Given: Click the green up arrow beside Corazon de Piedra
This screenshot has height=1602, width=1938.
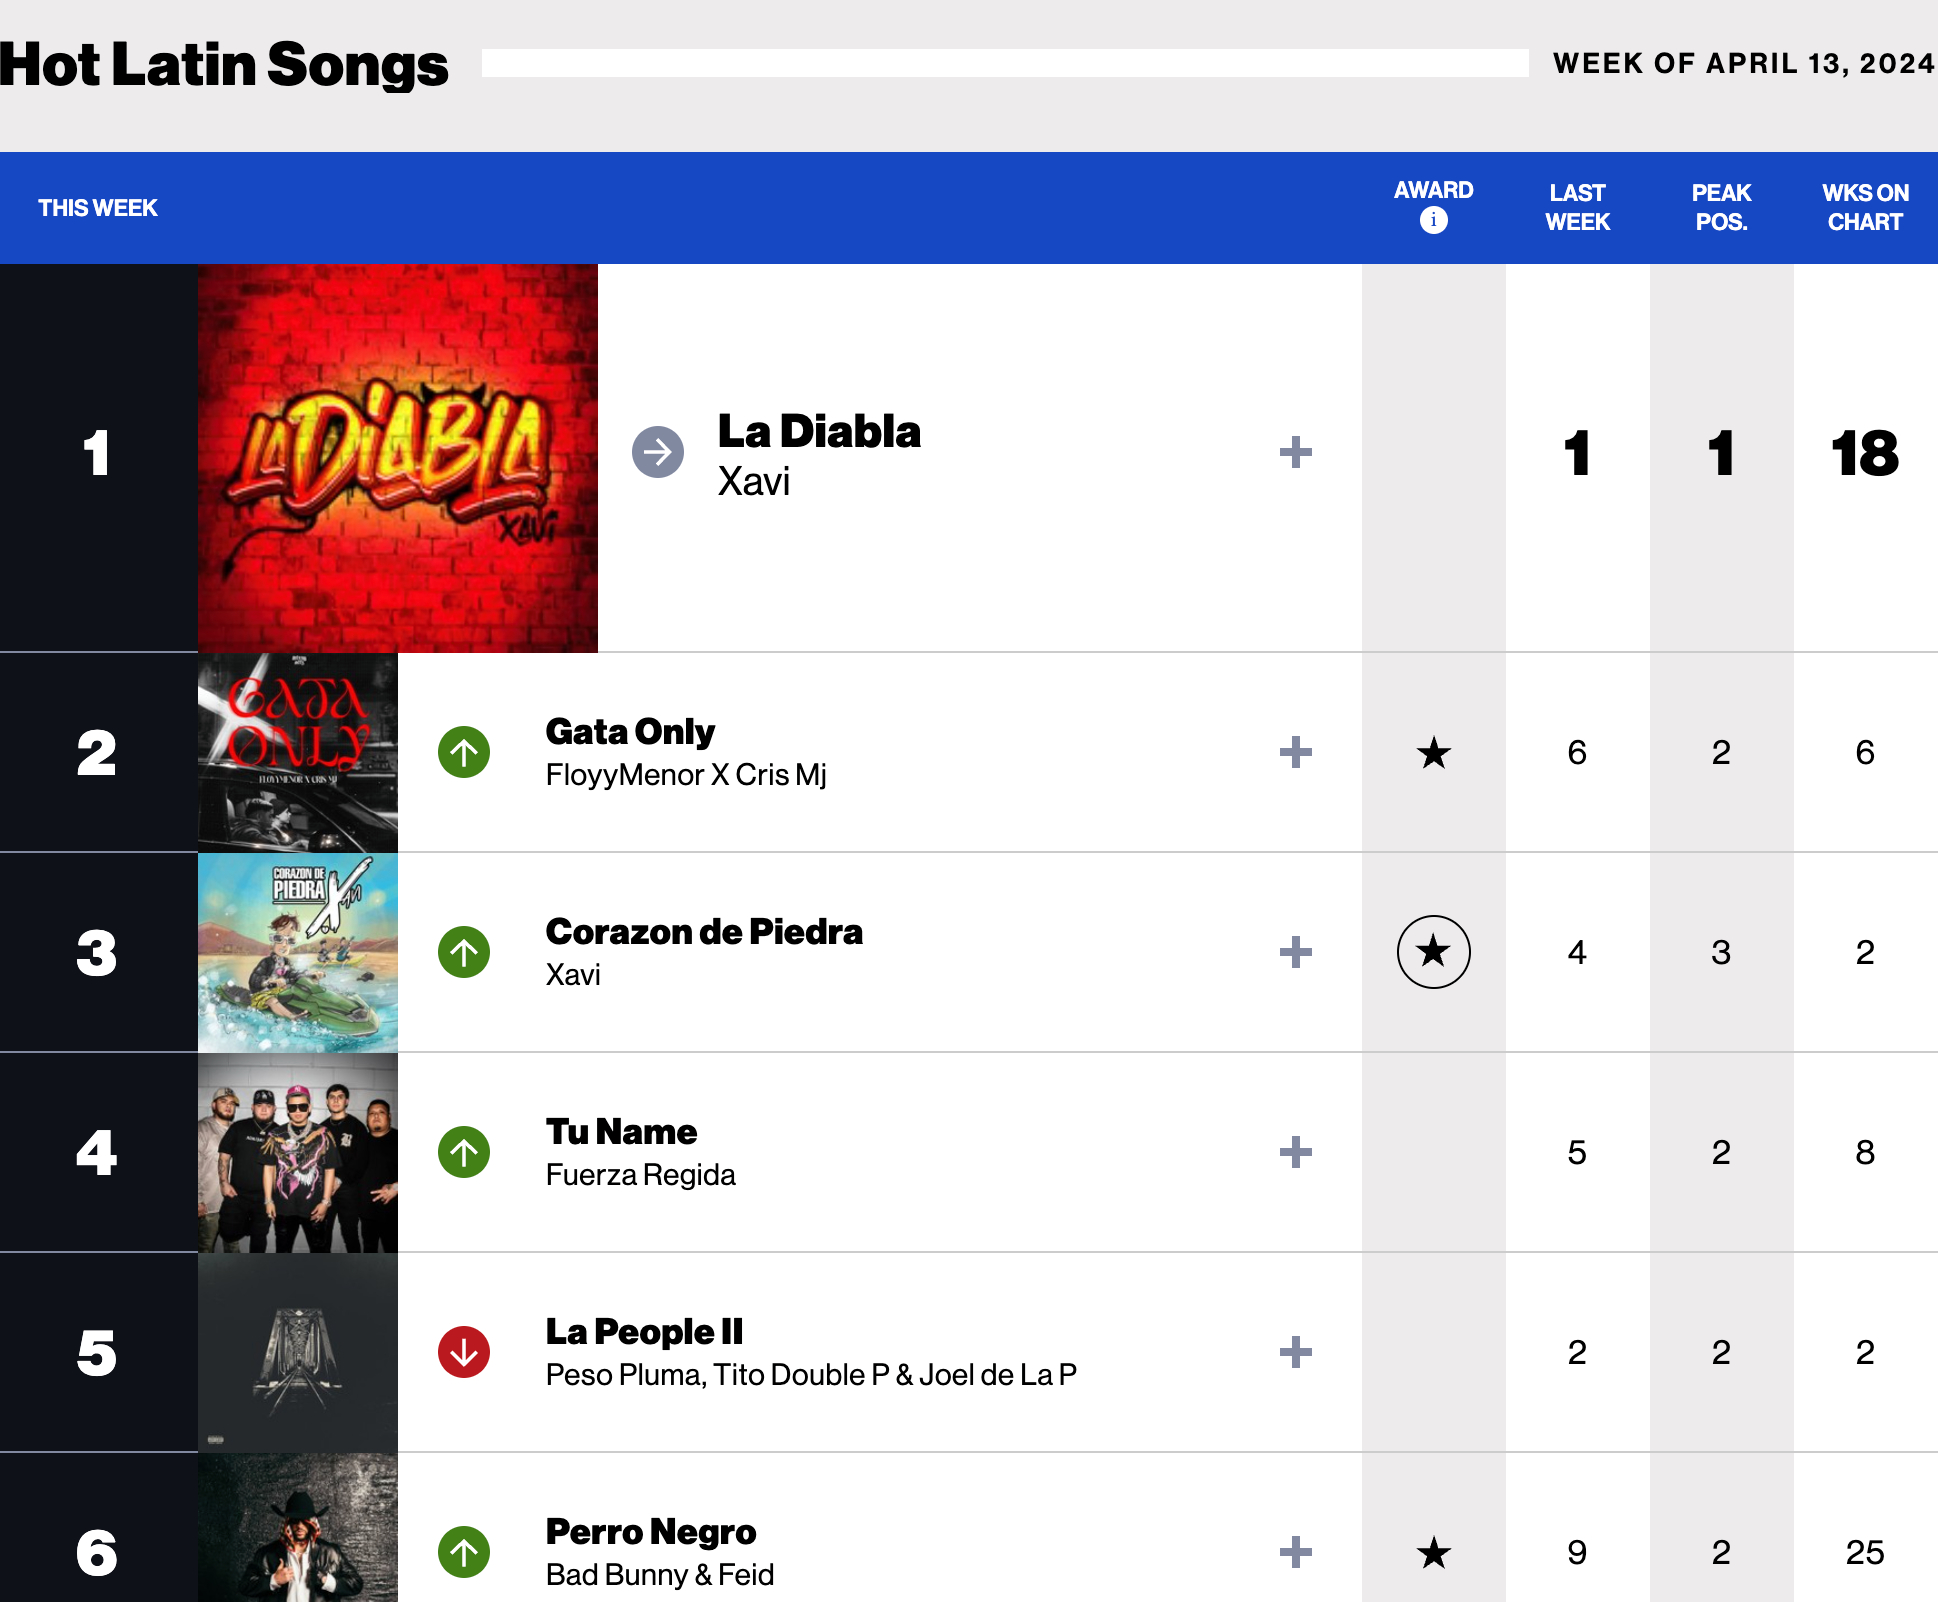Looking at the screenshot, I should 462,953.
